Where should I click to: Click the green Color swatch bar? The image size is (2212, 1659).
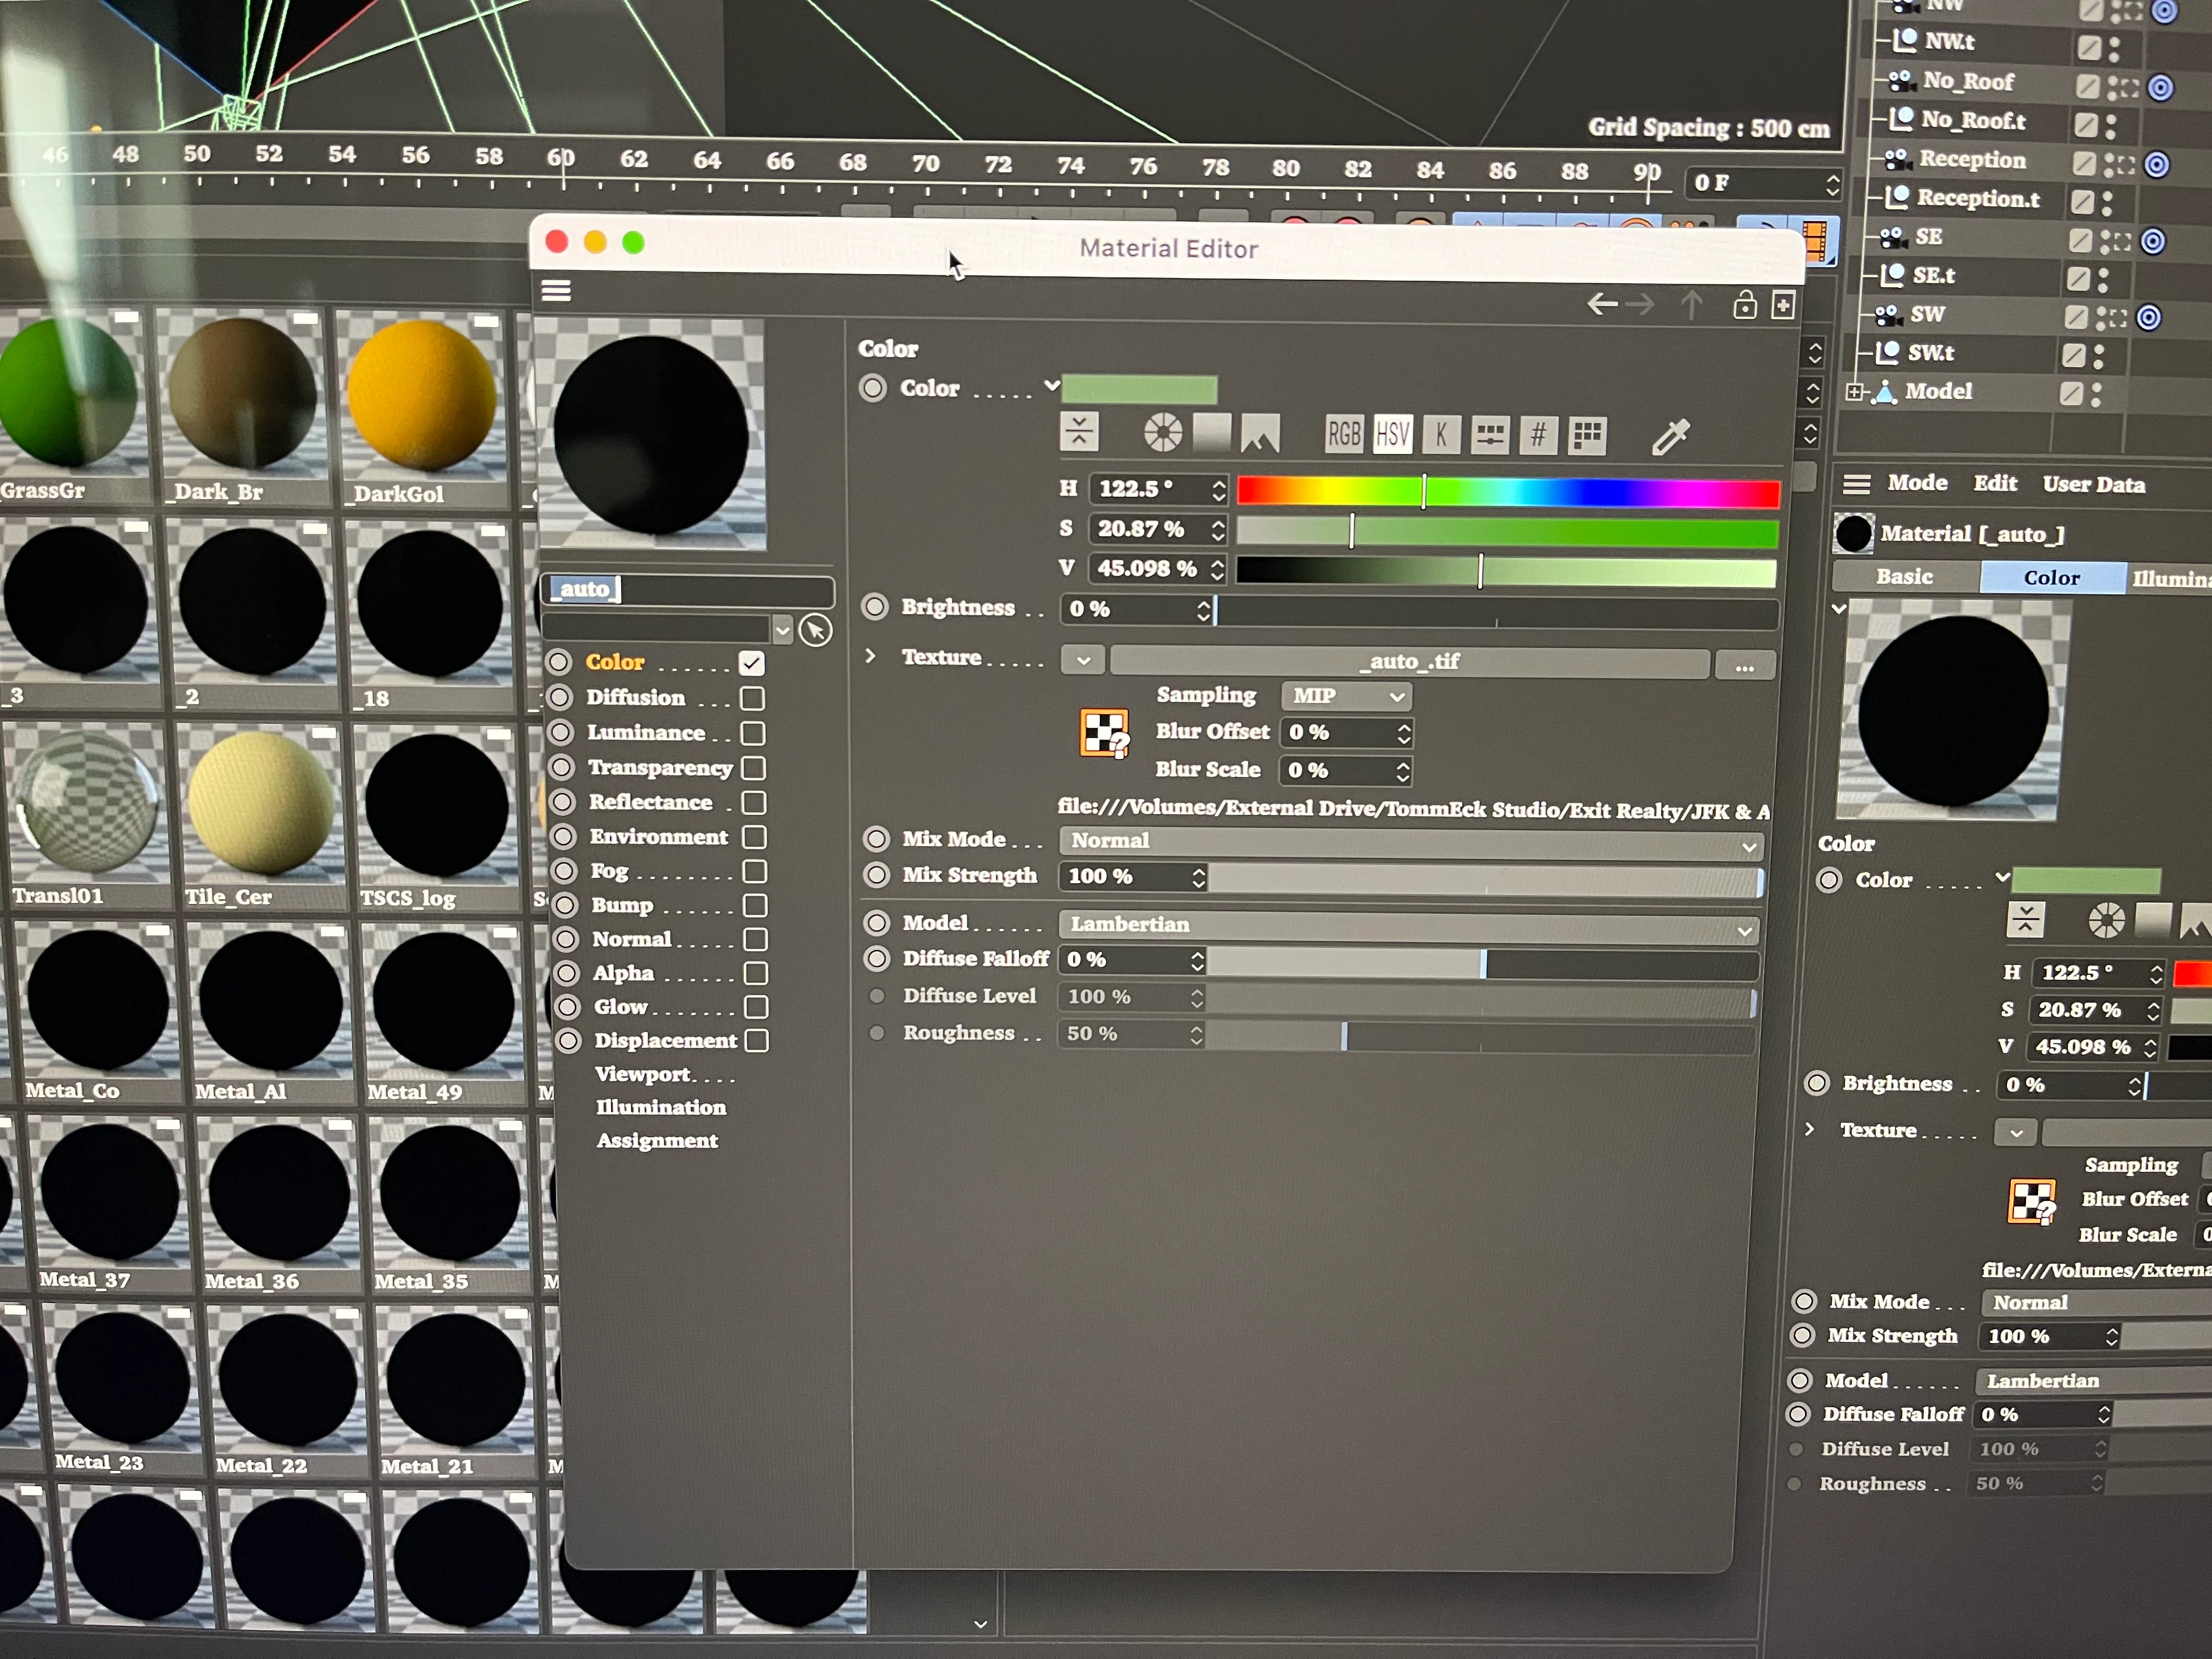[x=1139, y=389]
